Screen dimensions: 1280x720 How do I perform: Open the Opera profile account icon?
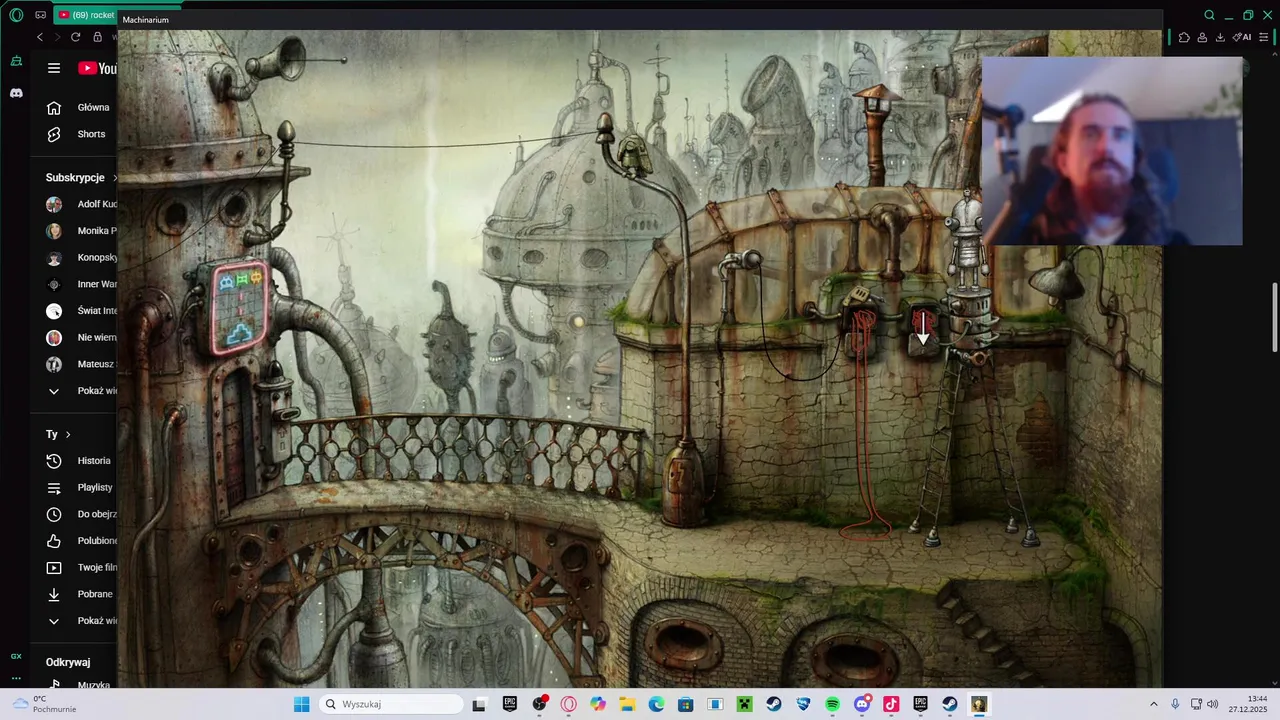point(1202,37)
